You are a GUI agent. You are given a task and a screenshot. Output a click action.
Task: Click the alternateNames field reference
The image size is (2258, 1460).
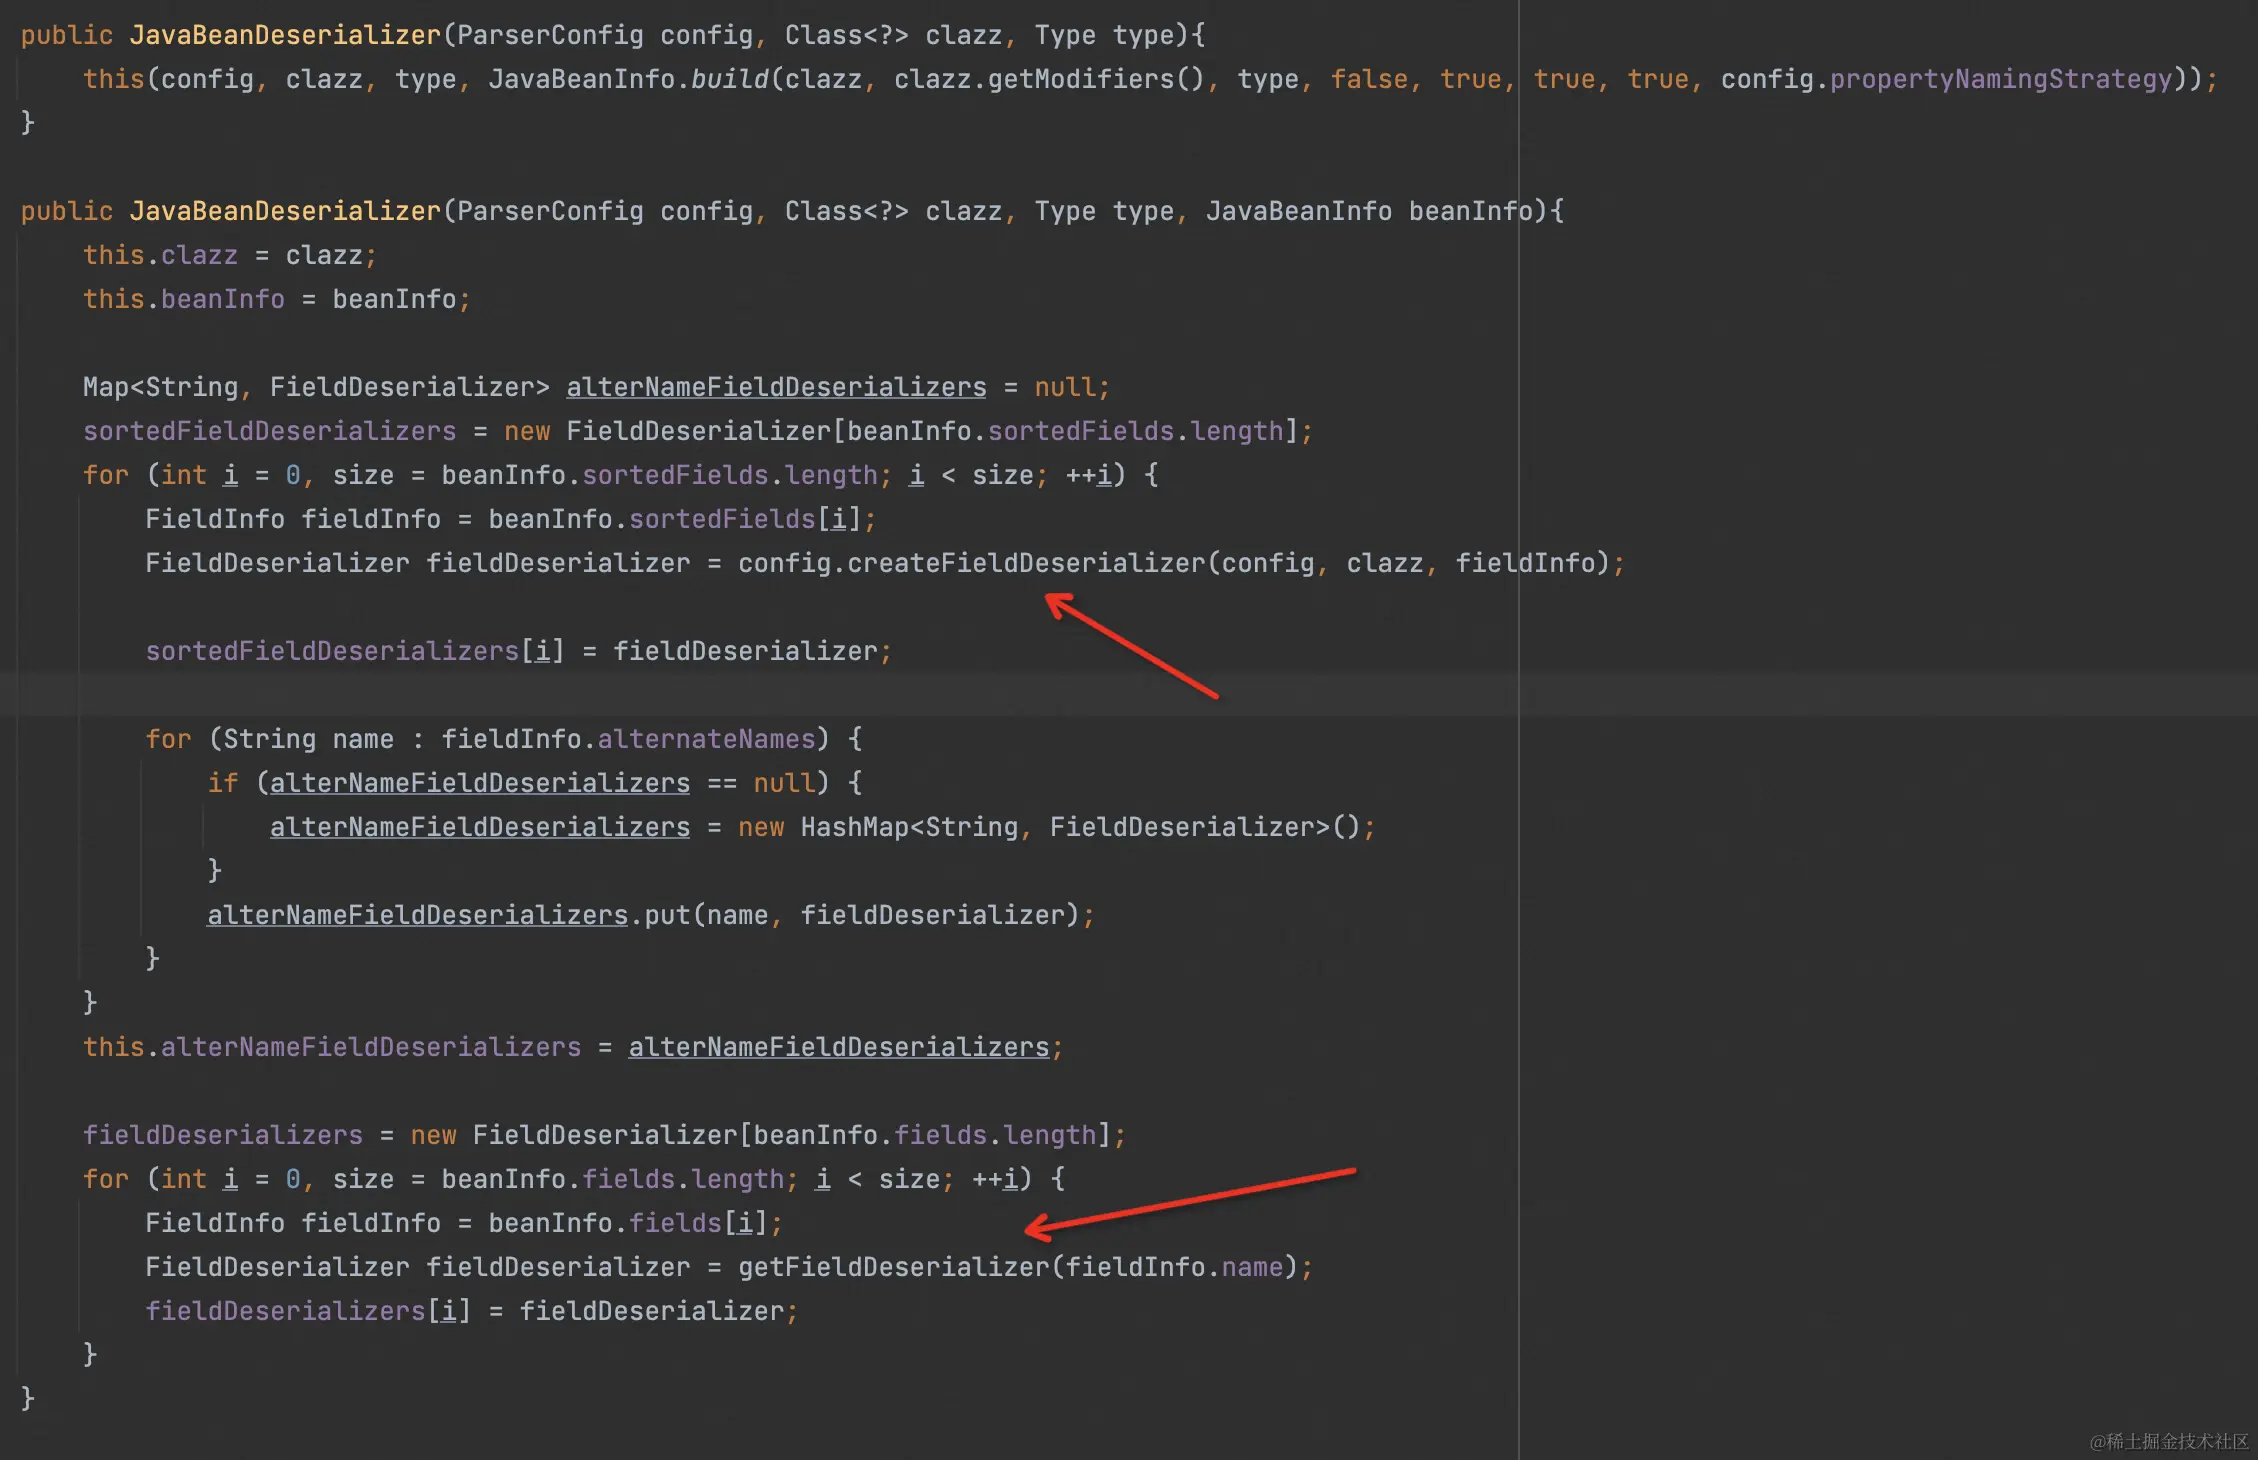pos(706,740)
